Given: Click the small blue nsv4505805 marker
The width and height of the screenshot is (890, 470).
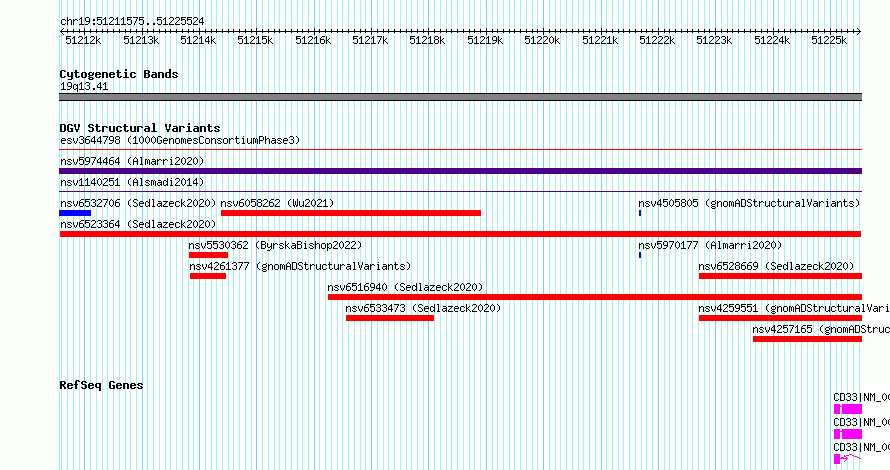Looking at the screenshot, I should [x=640, y=213].
